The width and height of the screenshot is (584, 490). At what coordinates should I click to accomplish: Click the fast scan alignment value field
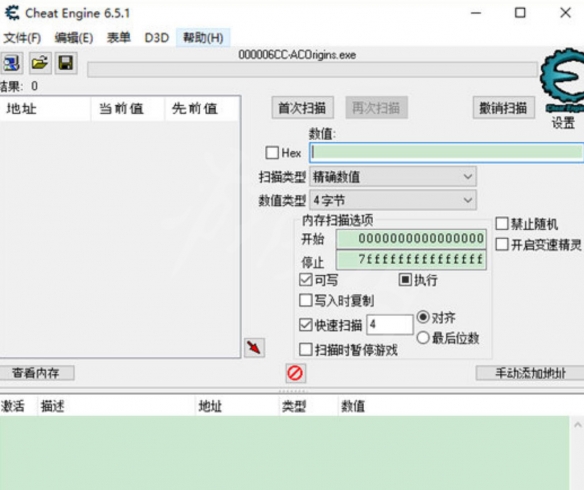390,324
